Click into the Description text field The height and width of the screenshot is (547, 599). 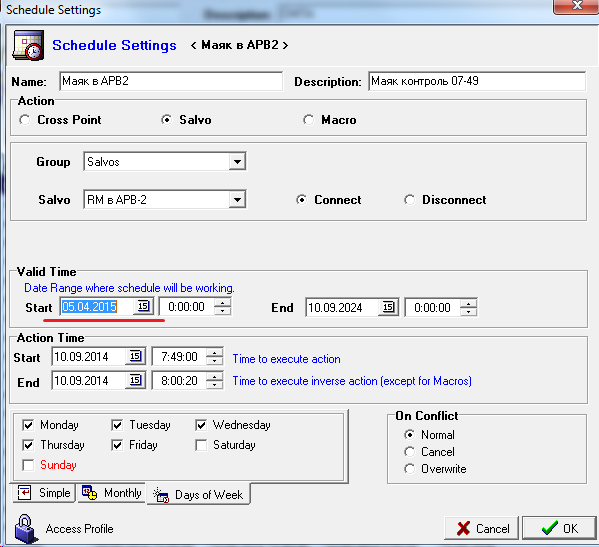point(477,81)
